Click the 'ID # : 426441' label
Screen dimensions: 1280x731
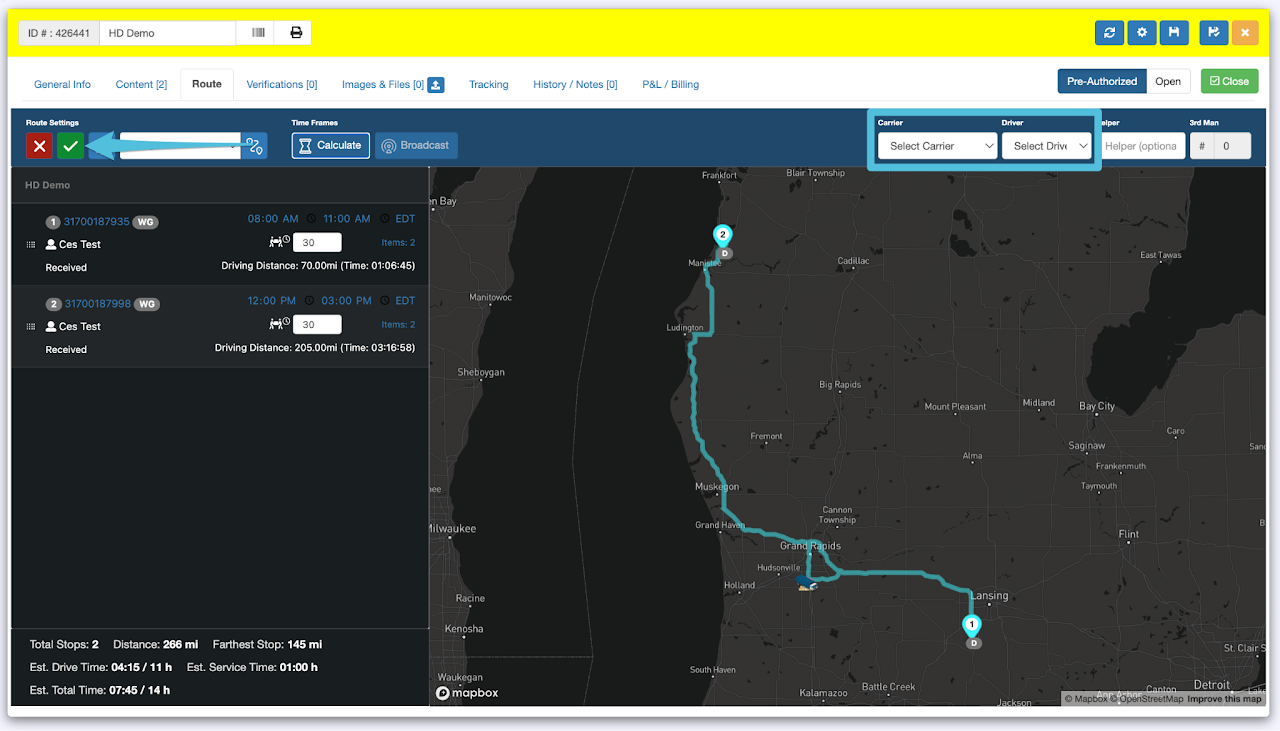coord(59,33)
